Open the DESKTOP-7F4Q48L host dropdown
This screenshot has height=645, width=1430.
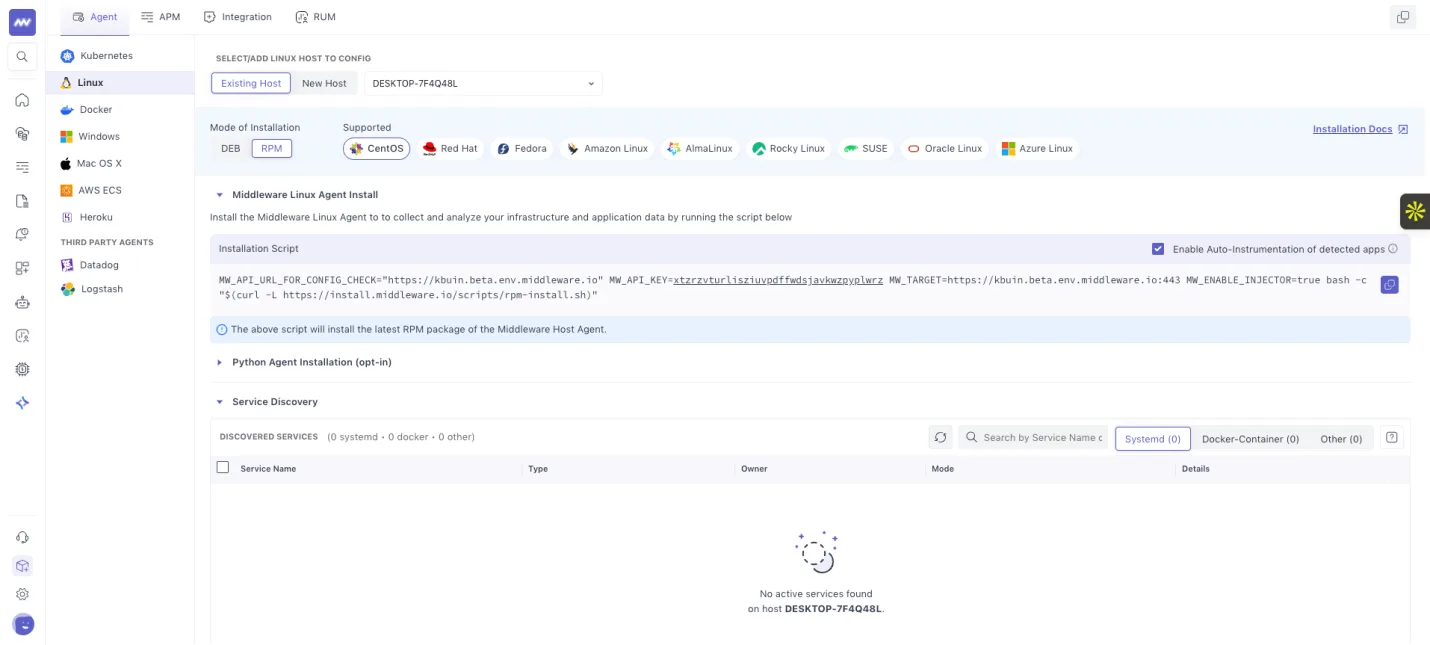(x=484, y=83)
